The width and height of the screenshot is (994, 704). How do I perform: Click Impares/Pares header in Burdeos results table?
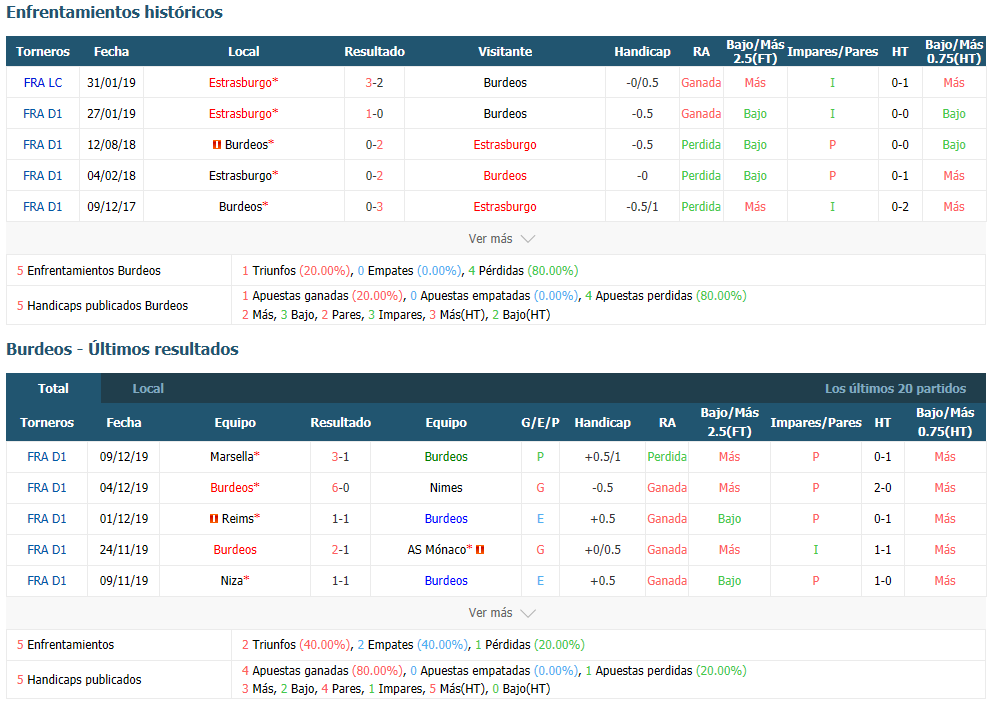click(816, 422)
